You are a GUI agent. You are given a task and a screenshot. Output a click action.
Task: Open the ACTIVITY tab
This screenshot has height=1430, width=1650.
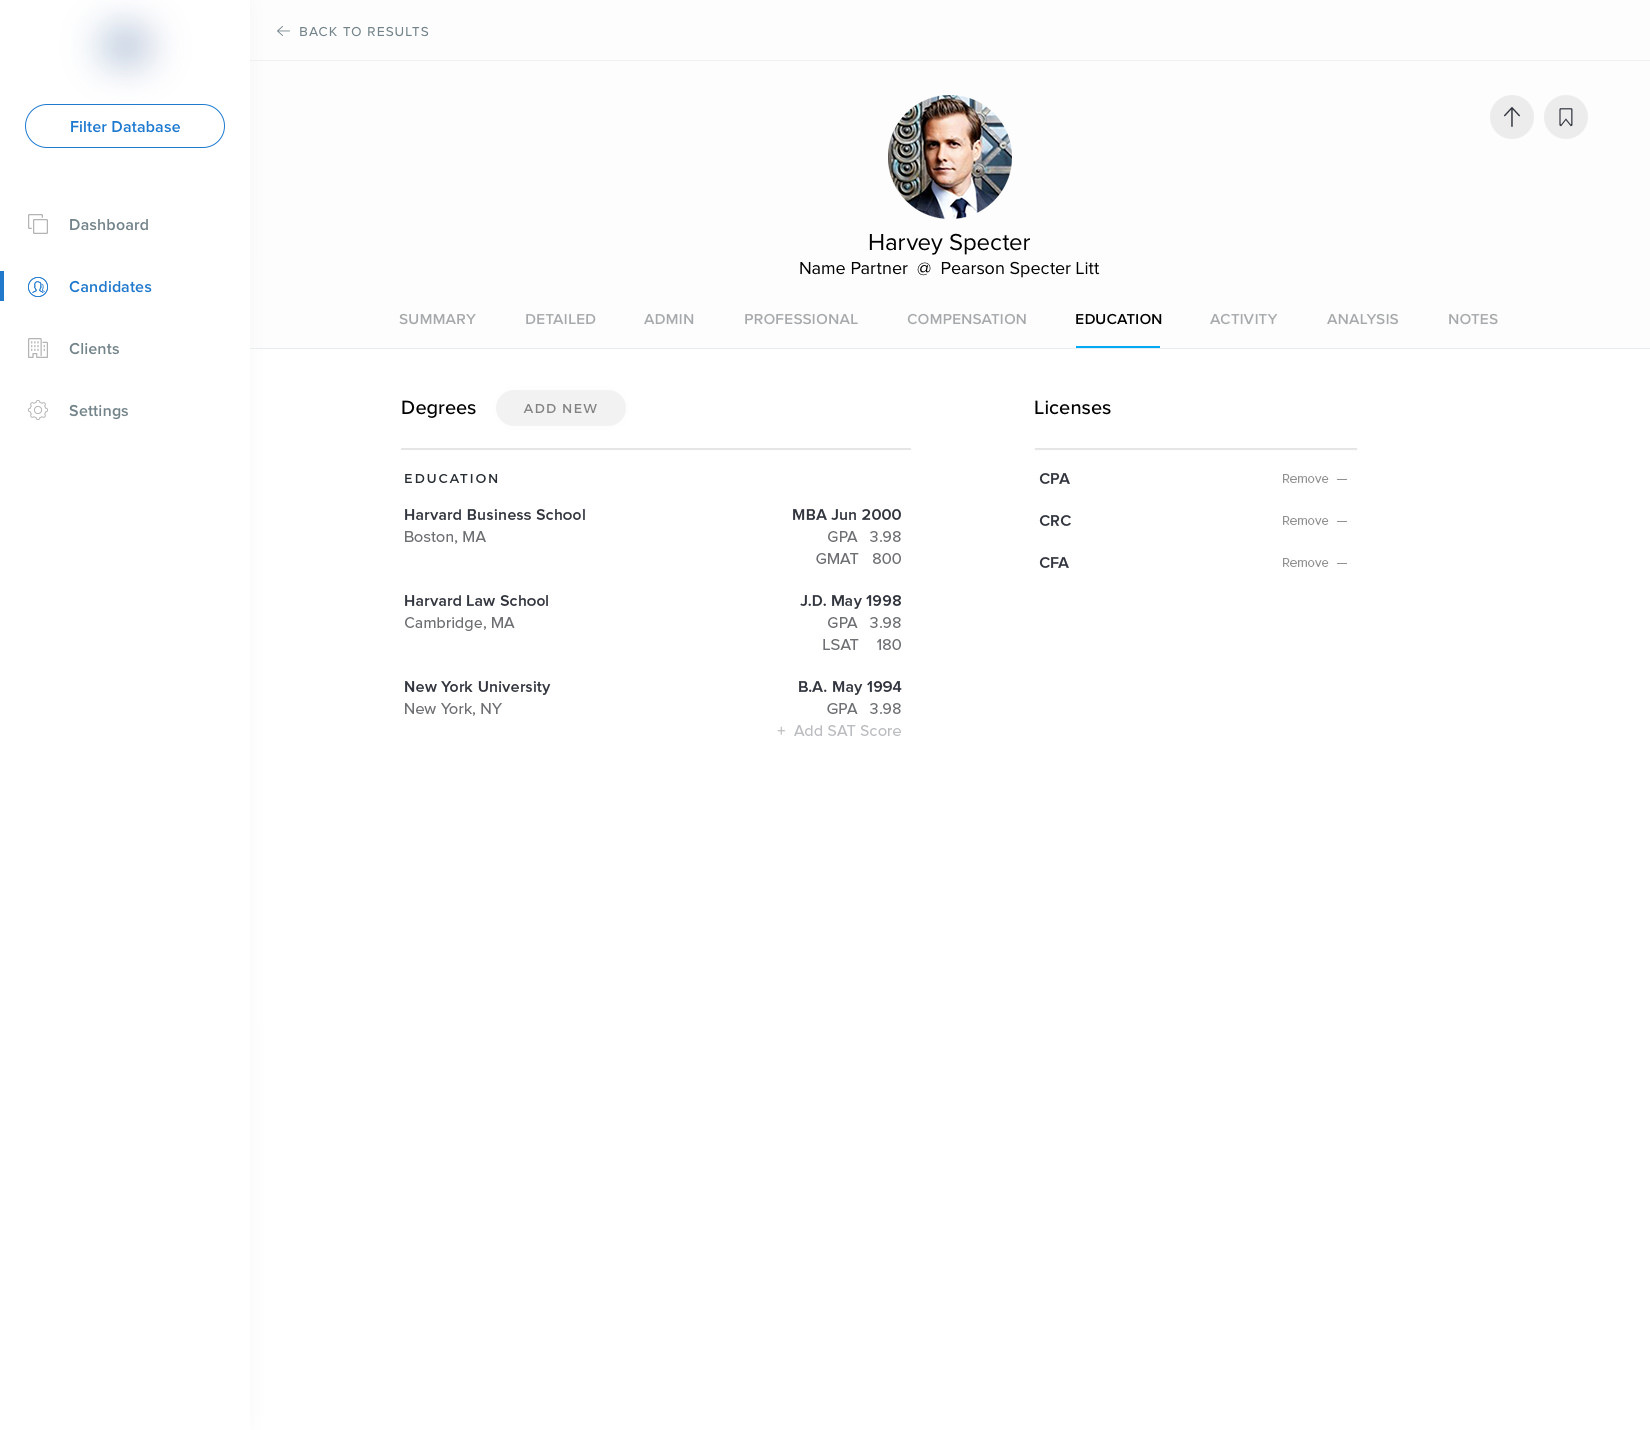click(x=1243, y=319)
